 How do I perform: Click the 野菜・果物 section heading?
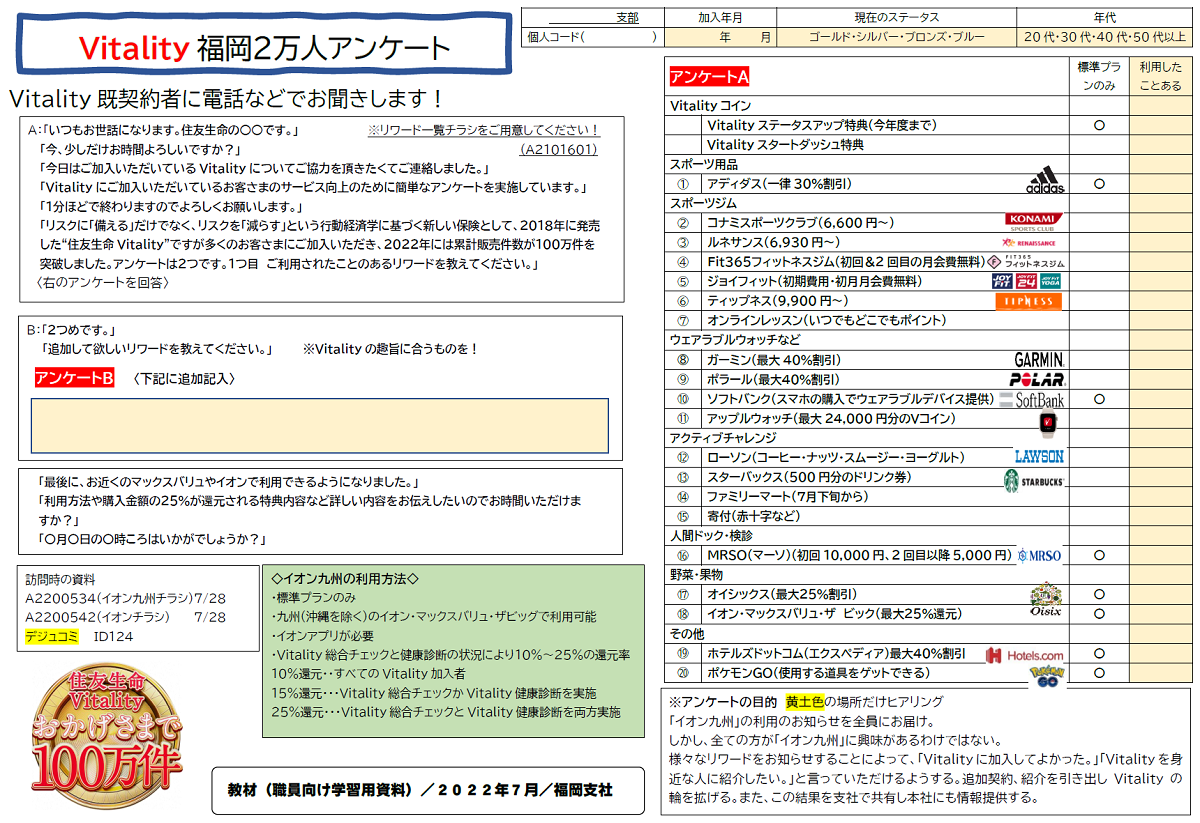click(x=697, y=575)
